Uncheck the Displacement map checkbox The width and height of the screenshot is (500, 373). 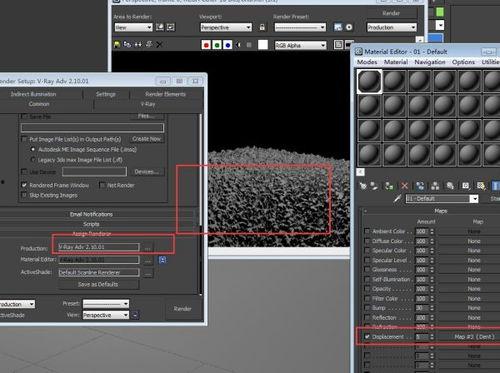[367, 337]
